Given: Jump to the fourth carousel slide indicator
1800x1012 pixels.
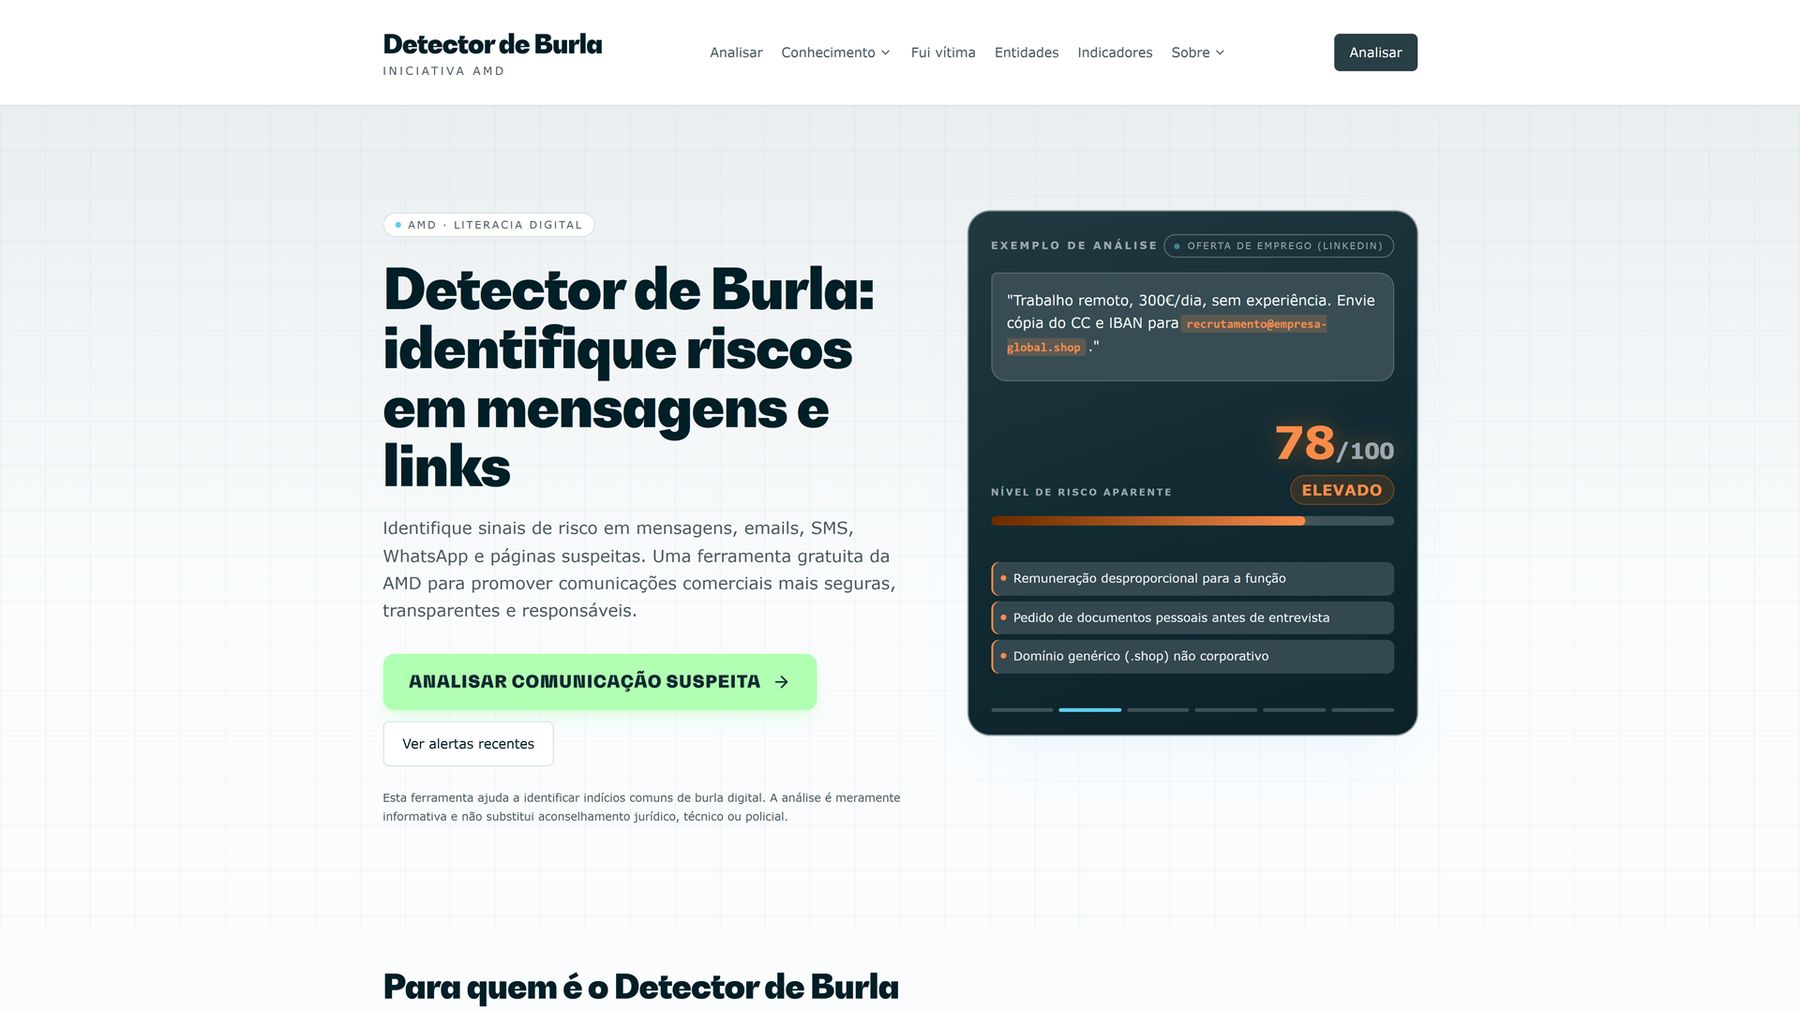Looking at the screenshot, I should coord(1226,710).
